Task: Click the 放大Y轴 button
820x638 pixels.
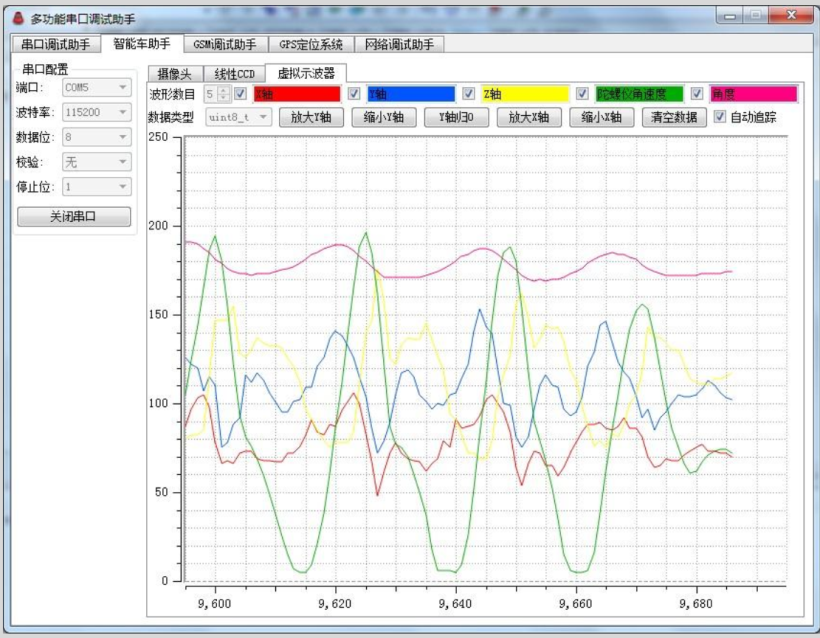Action: pos(311,117)
